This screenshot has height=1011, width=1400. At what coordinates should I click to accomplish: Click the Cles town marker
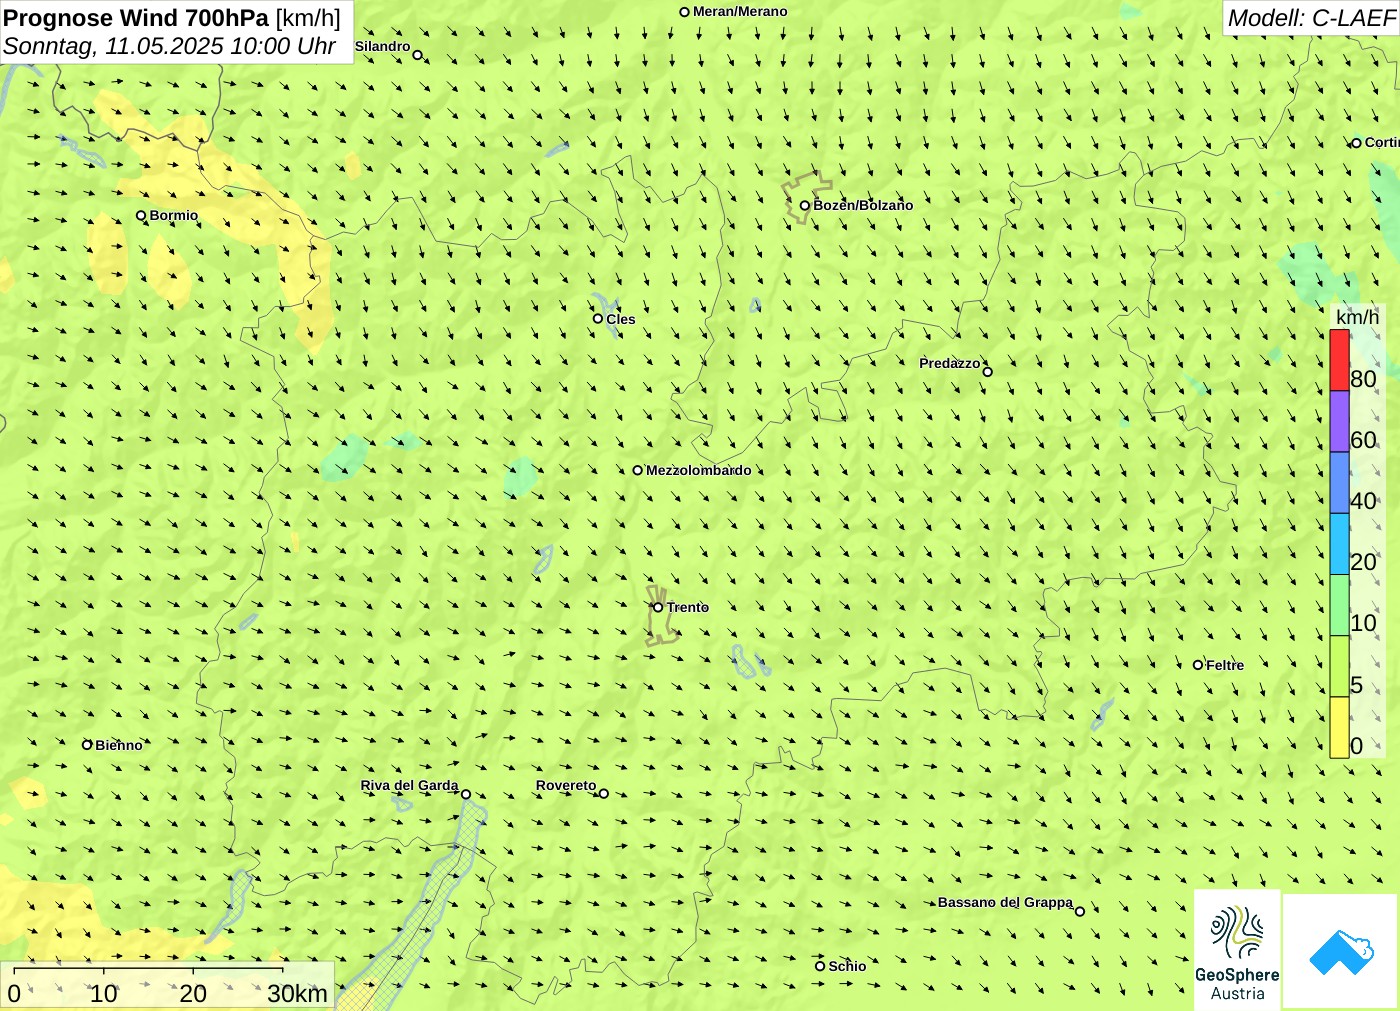(598, 318)
